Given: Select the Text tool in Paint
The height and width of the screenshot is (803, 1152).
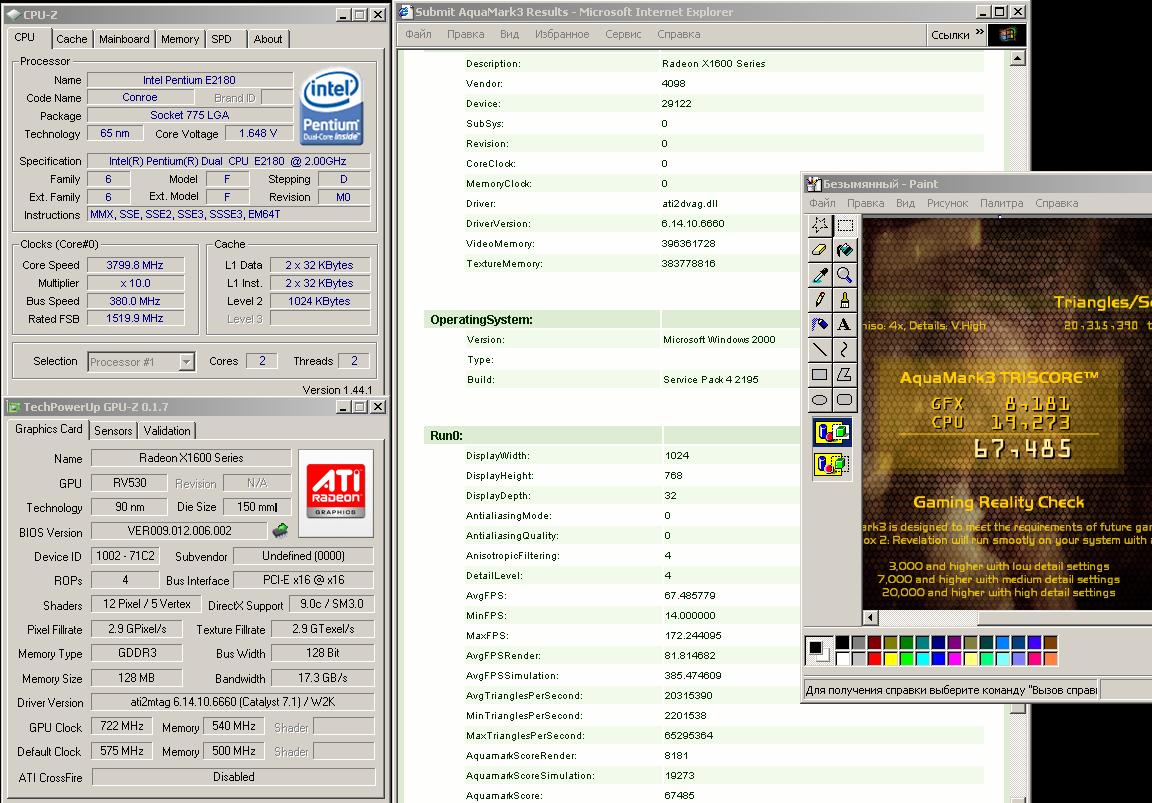Looking at the screenshot, I should click(845, 325).
